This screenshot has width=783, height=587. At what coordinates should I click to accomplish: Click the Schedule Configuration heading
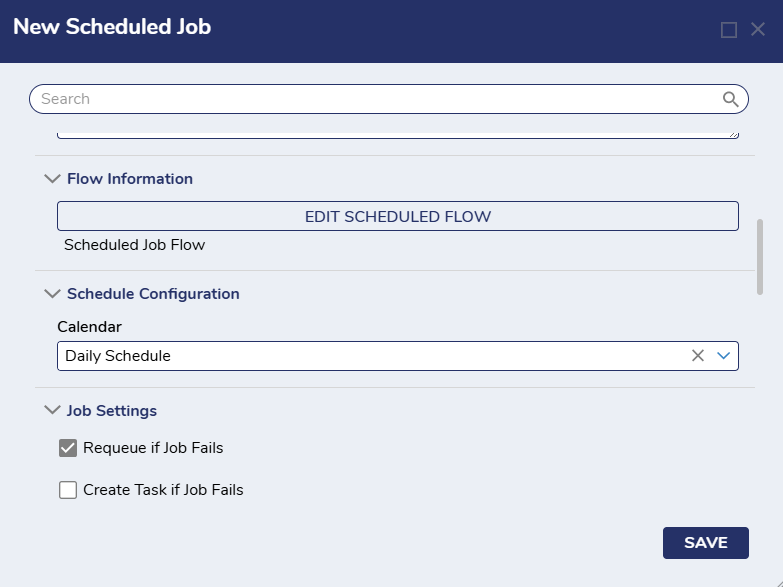(x=153, y=294)
